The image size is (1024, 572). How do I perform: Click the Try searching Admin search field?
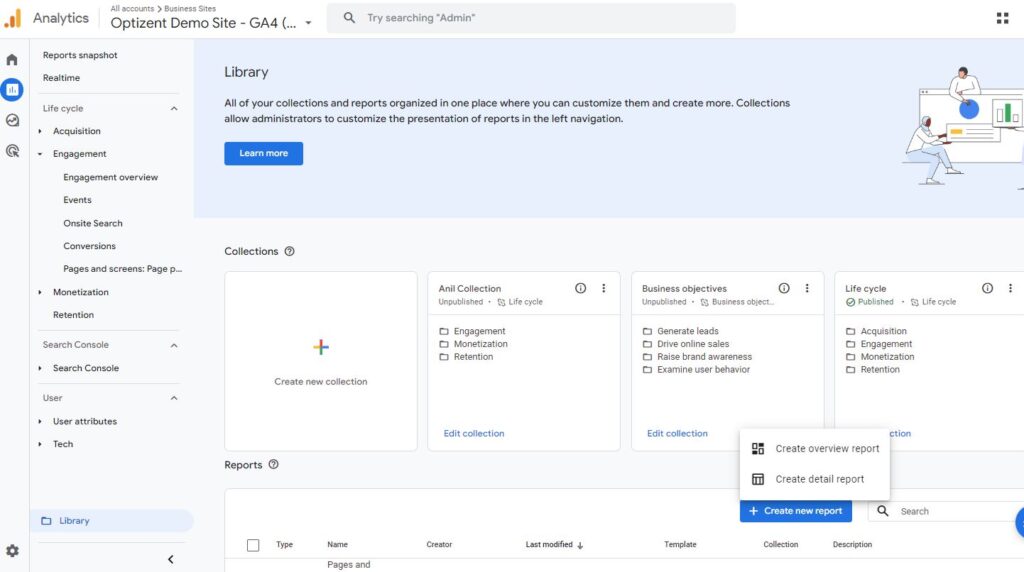pyautogui.click(x=540, y=18)
